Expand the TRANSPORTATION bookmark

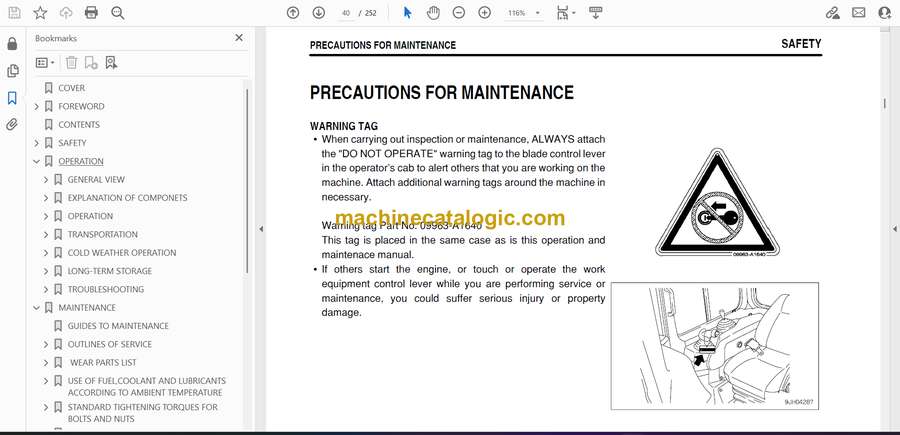click(46, 235)
